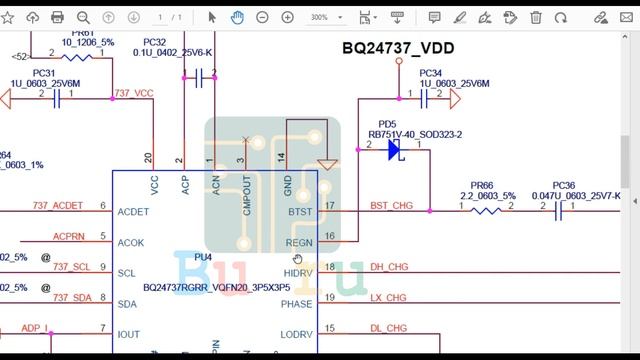Click the PC34 capacitor designator
This screenshot has height=360, width=640.
(431, 73)
